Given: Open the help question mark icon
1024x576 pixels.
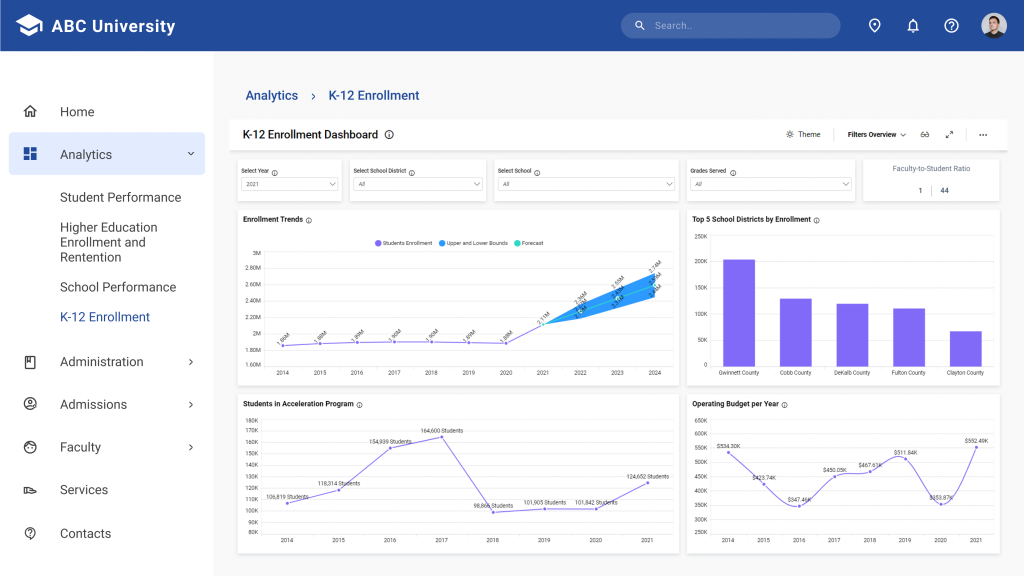Looking at the screenshot, I should [951, 25].
